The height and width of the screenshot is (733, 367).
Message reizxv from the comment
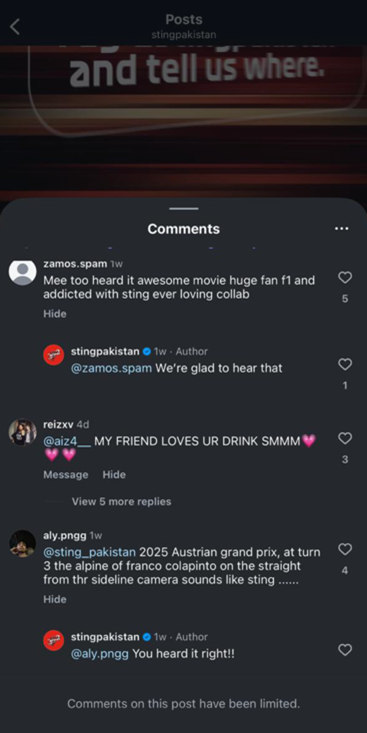click(x=65, y=474)
